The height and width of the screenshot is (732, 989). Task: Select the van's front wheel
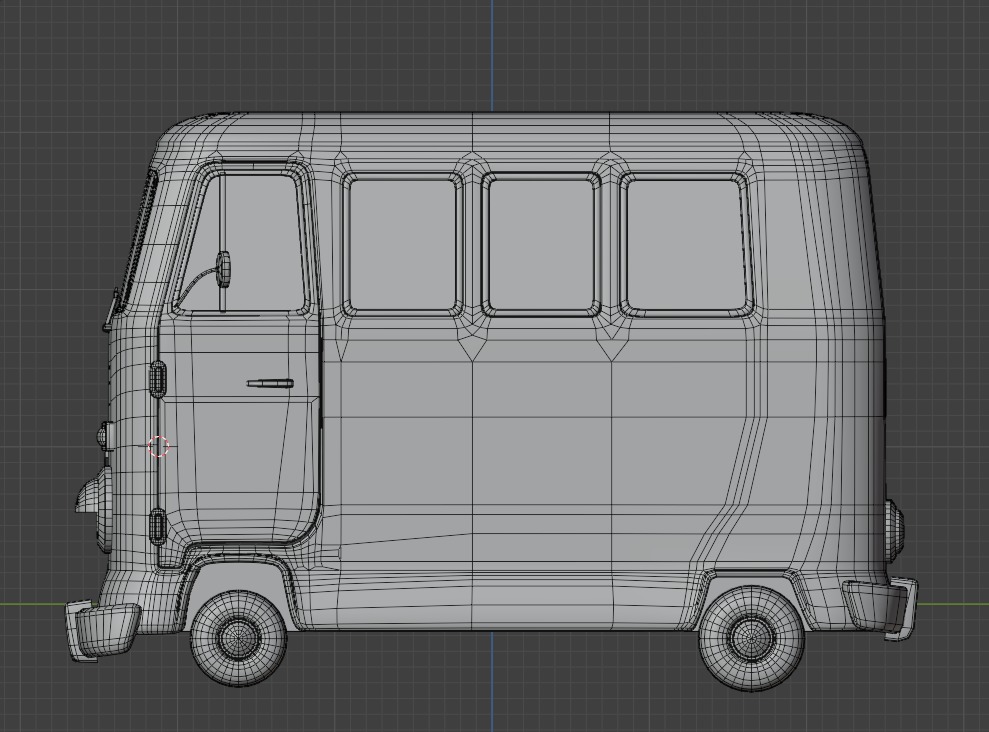point(238,637)
